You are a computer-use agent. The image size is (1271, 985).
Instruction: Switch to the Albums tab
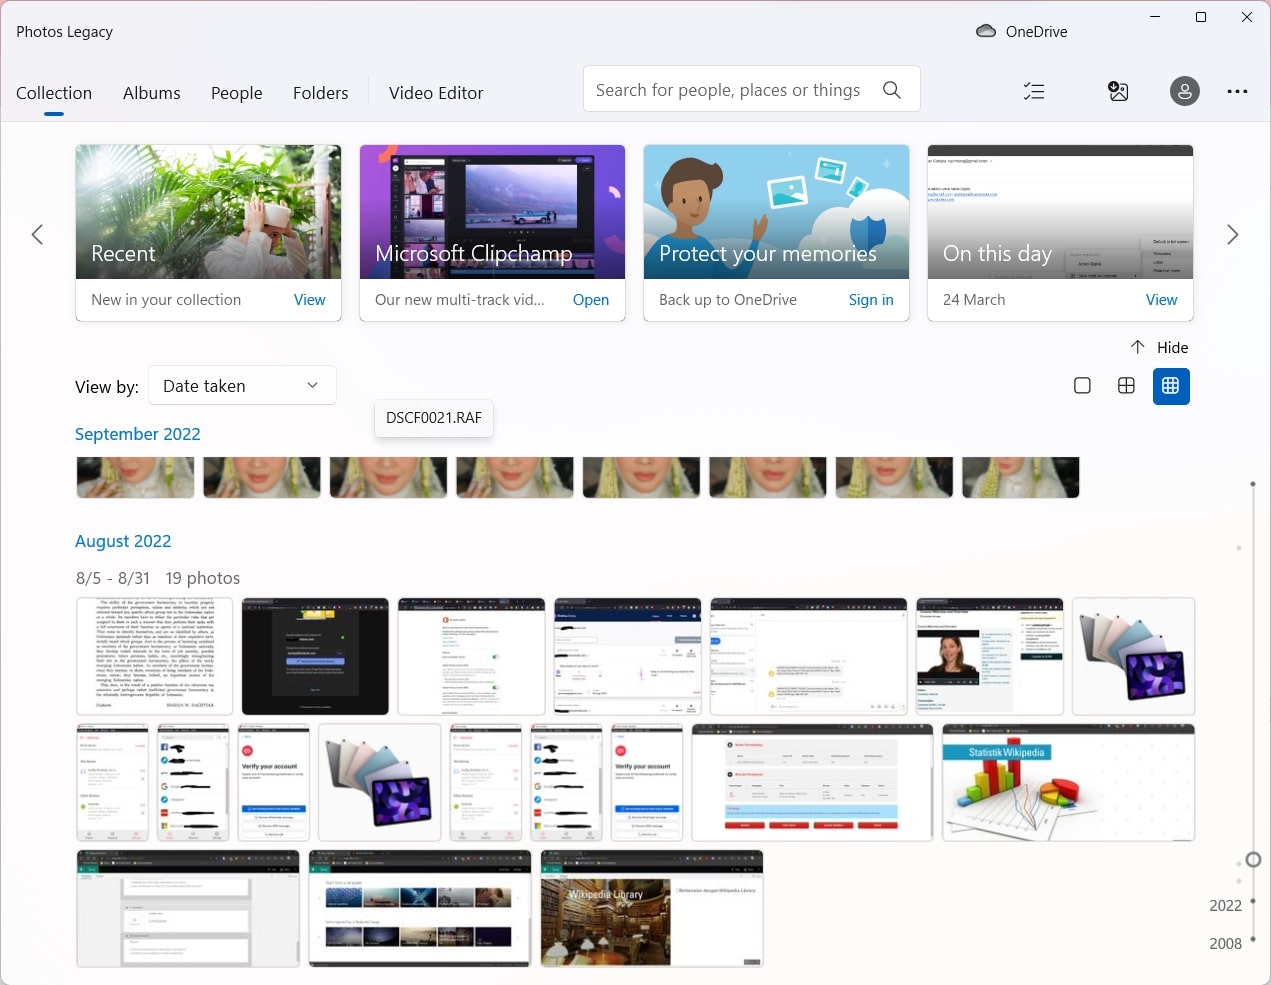(152, 93)
